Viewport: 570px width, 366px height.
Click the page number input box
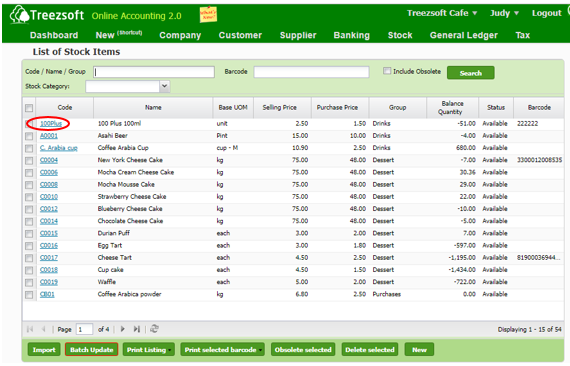84,329
